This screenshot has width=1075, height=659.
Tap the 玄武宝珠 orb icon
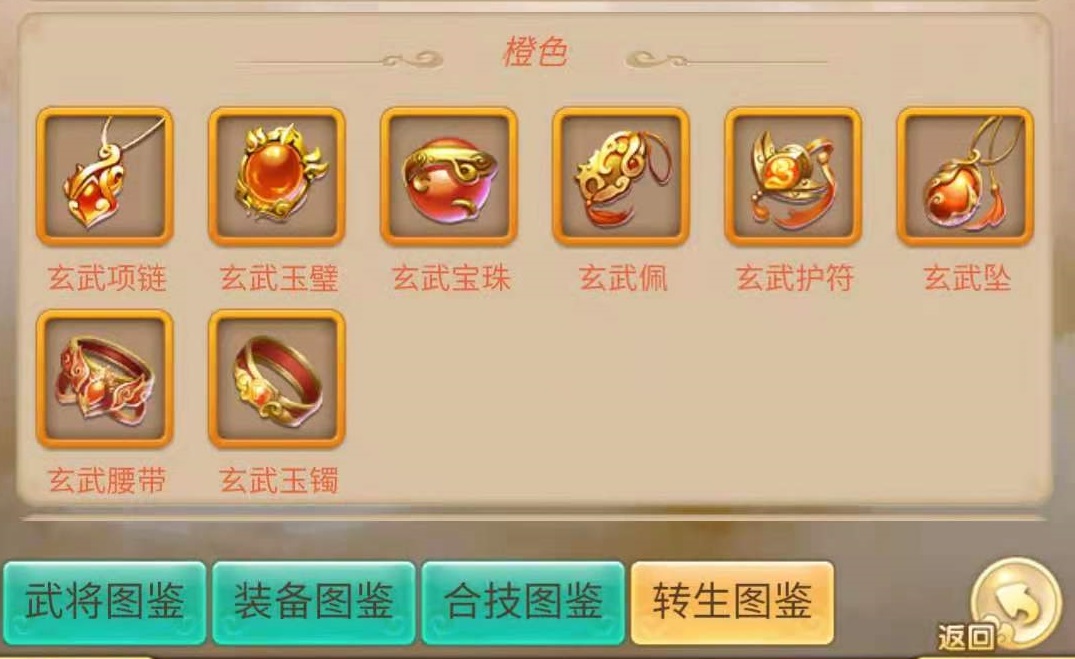[449, 176]
